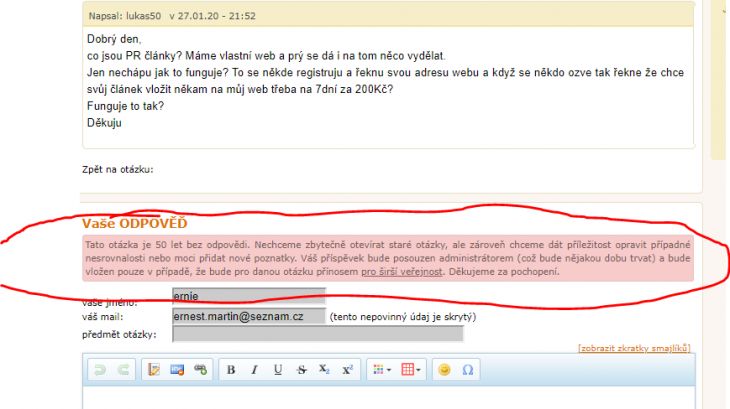Apply subscript formatting

(324, 370)
